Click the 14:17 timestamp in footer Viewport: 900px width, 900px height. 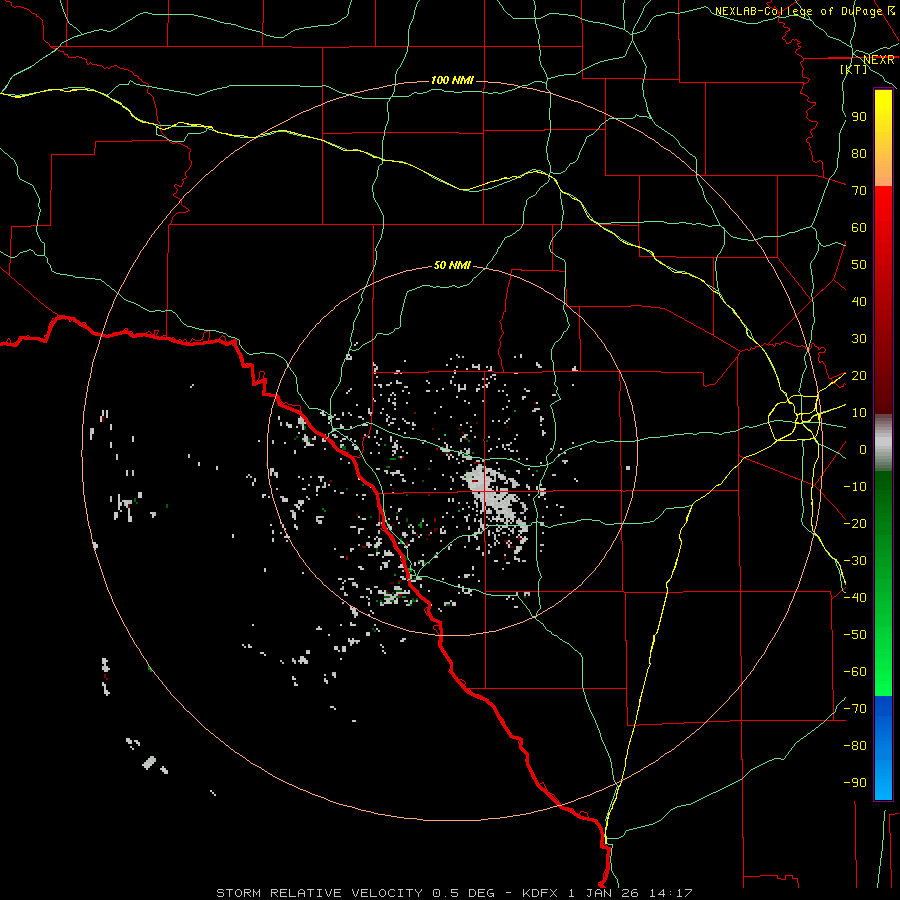click(x=670, y=893)
